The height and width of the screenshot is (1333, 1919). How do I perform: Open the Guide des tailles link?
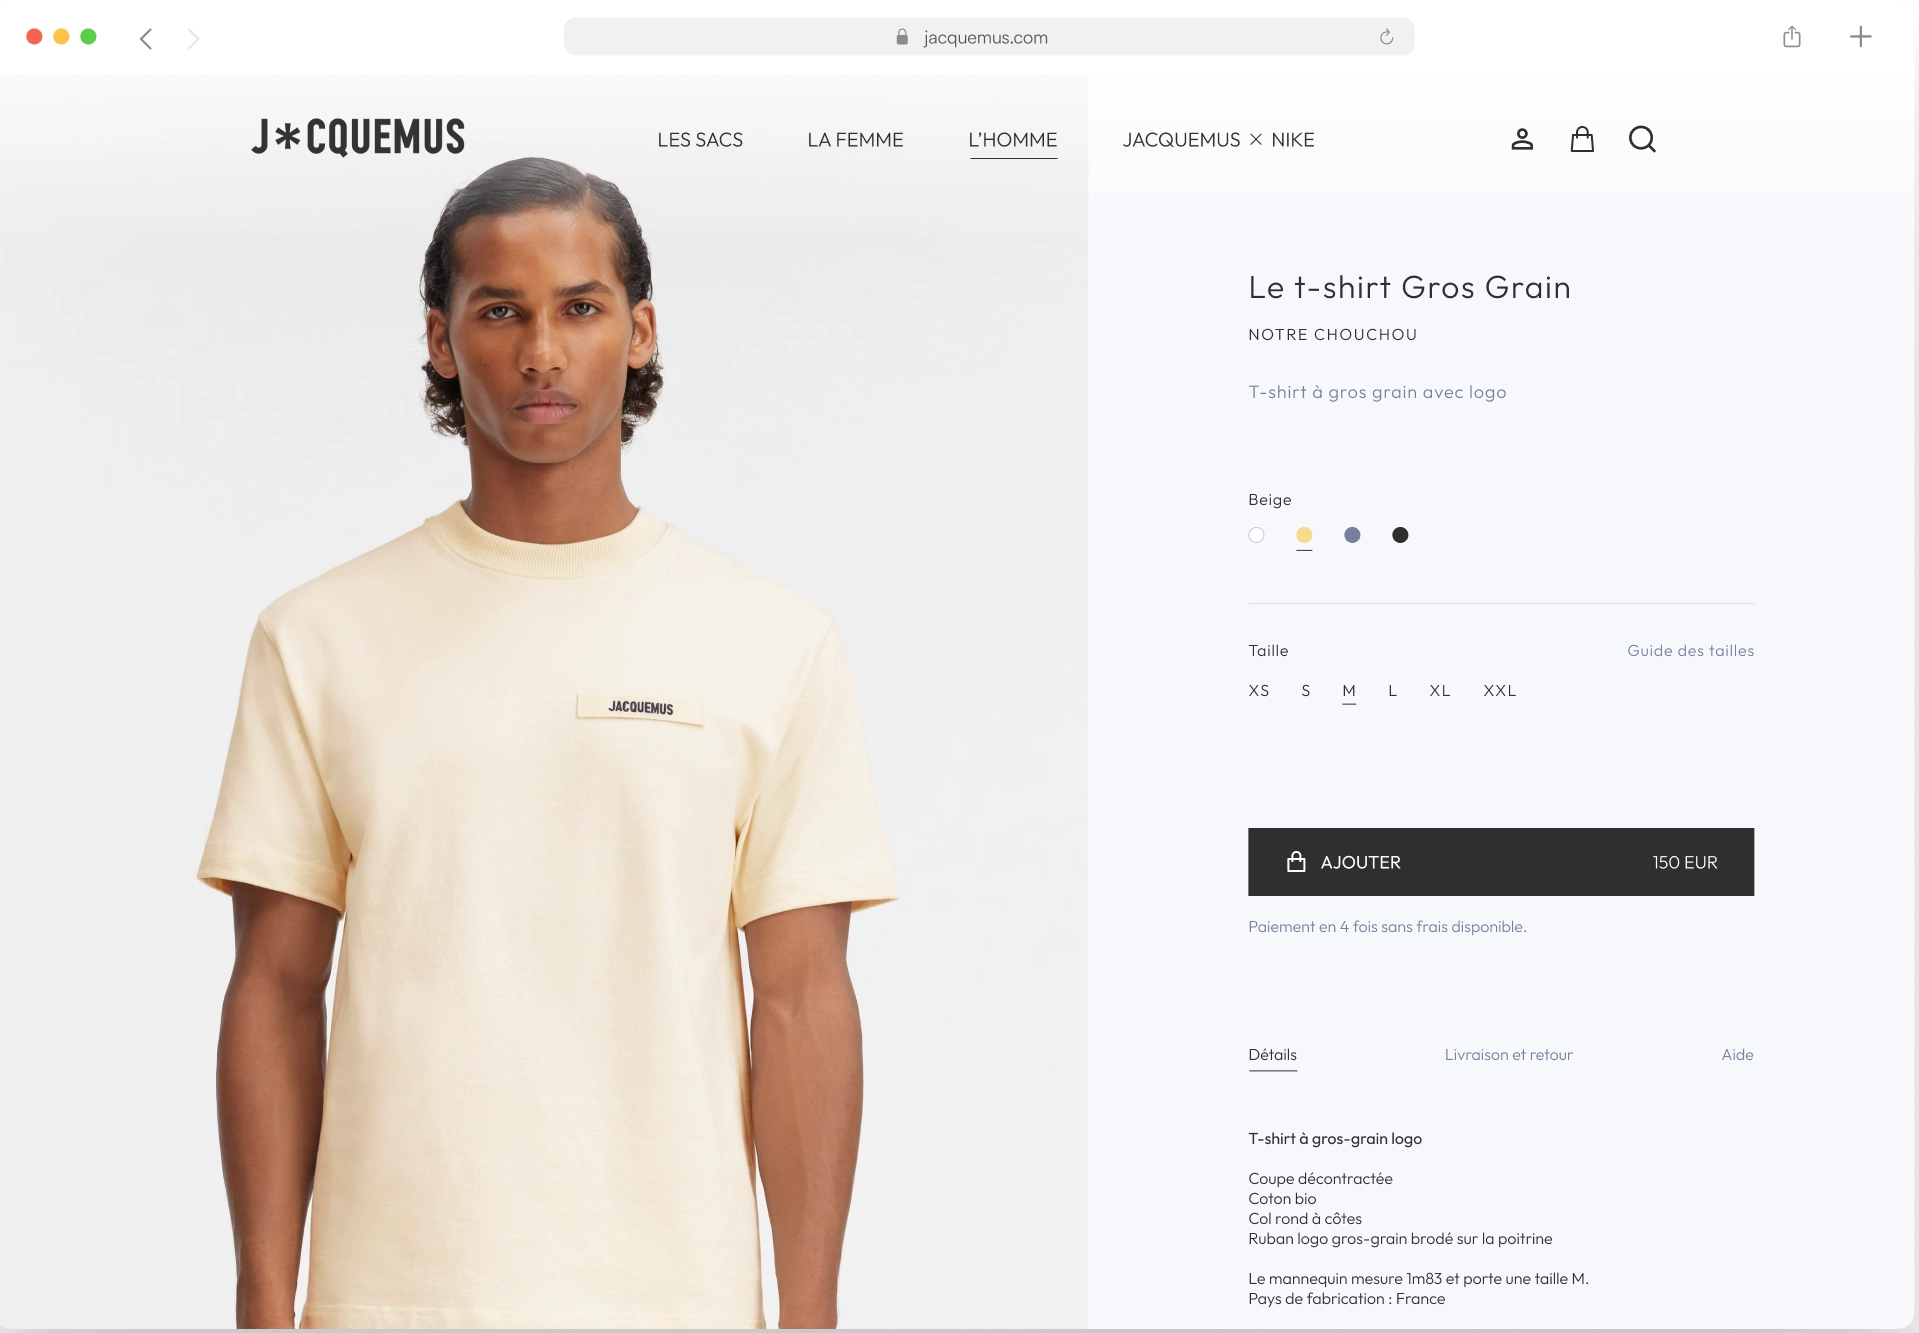pos(1690,651)
